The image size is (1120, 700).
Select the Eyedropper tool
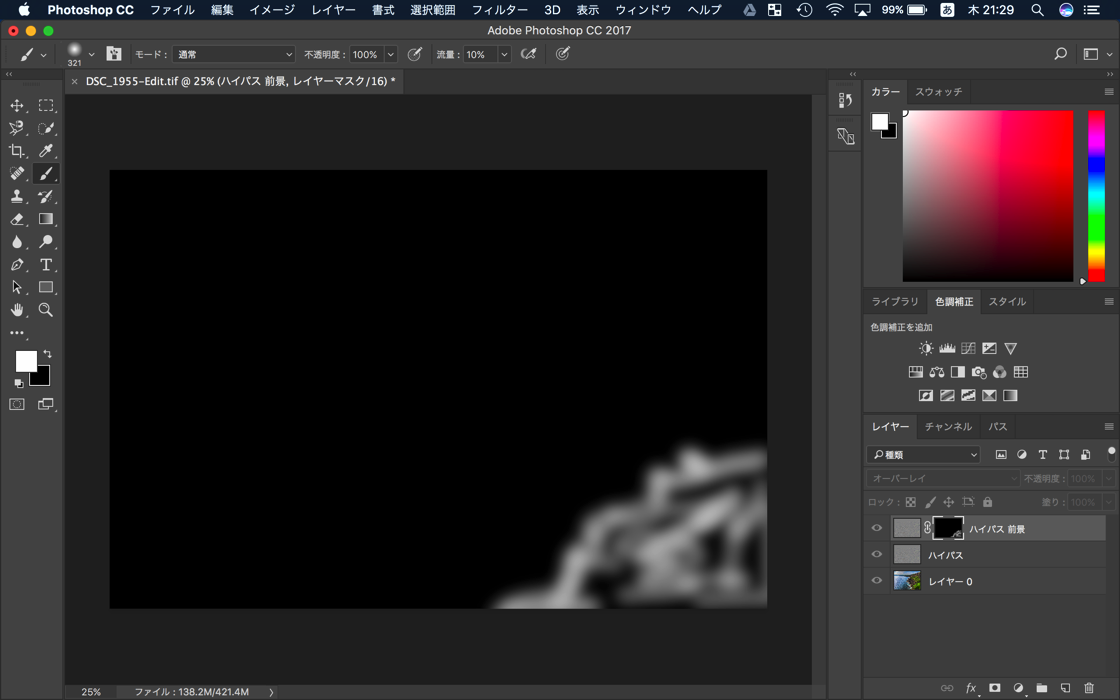point(46,151)
